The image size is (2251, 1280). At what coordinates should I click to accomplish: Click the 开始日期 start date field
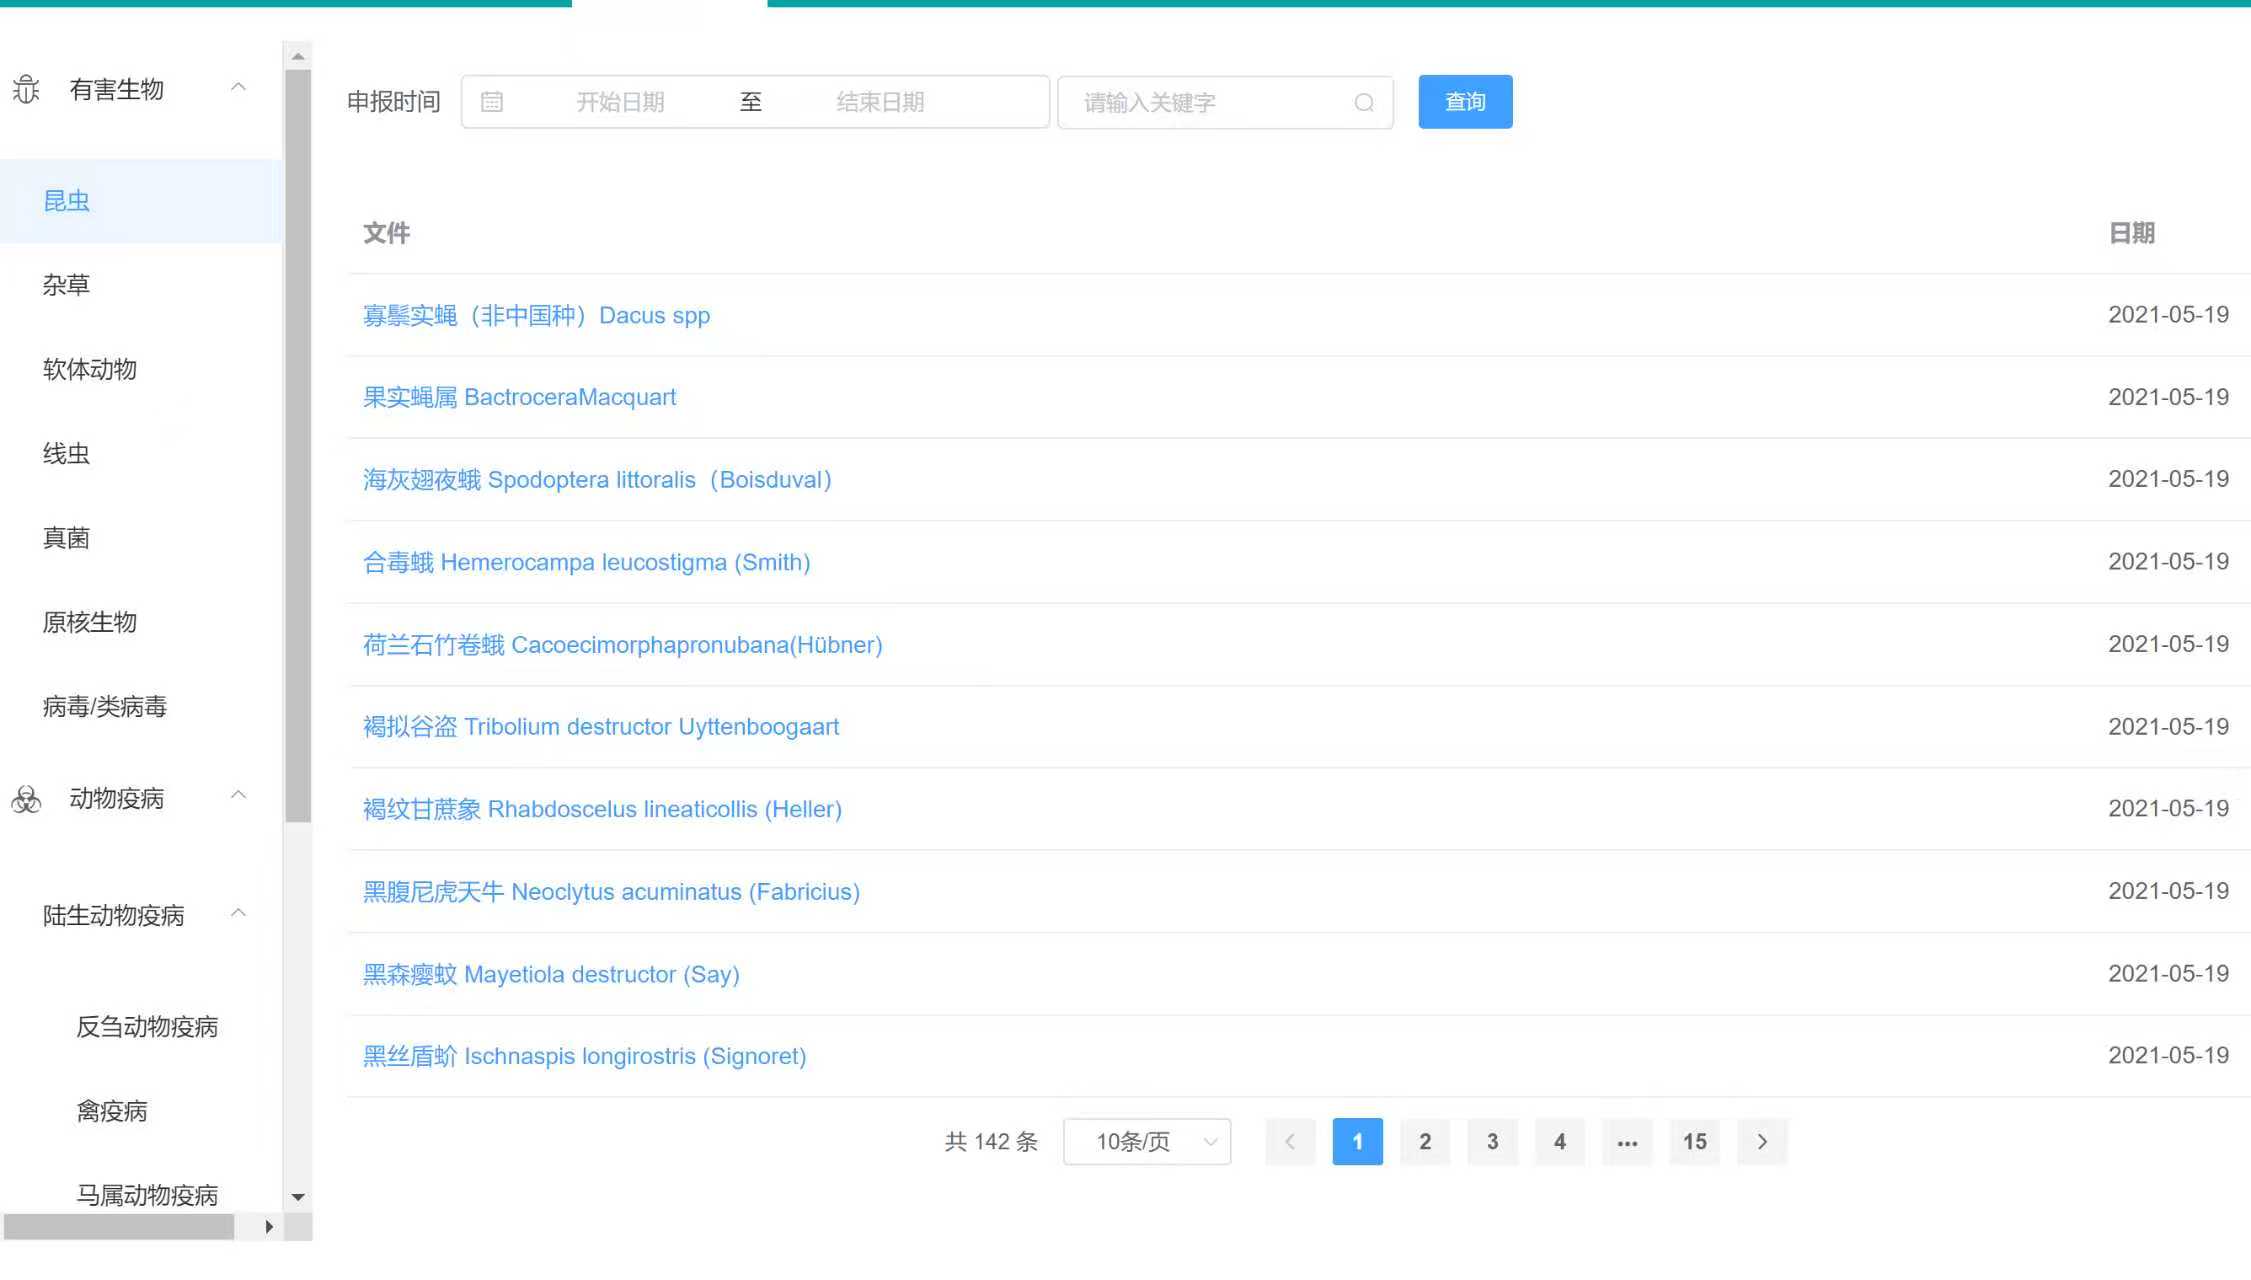click(620, 102)
